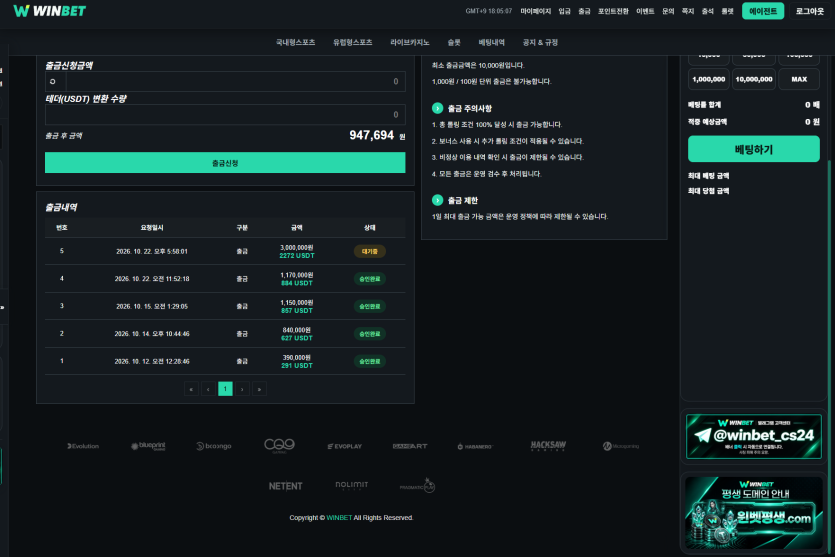Click the NETENT provider logo
835x557 pixels.
point(285,486)
